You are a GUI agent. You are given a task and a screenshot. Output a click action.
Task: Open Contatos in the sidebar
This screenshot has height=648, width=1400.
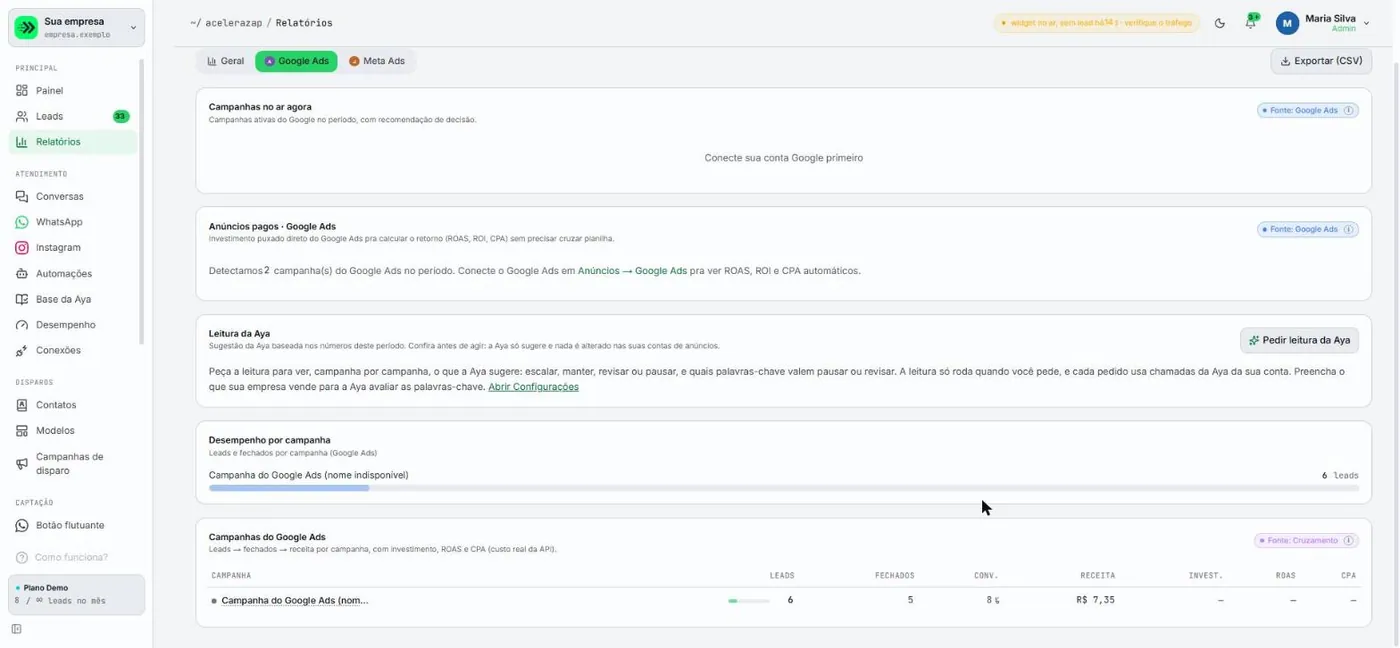pos(75,405)
